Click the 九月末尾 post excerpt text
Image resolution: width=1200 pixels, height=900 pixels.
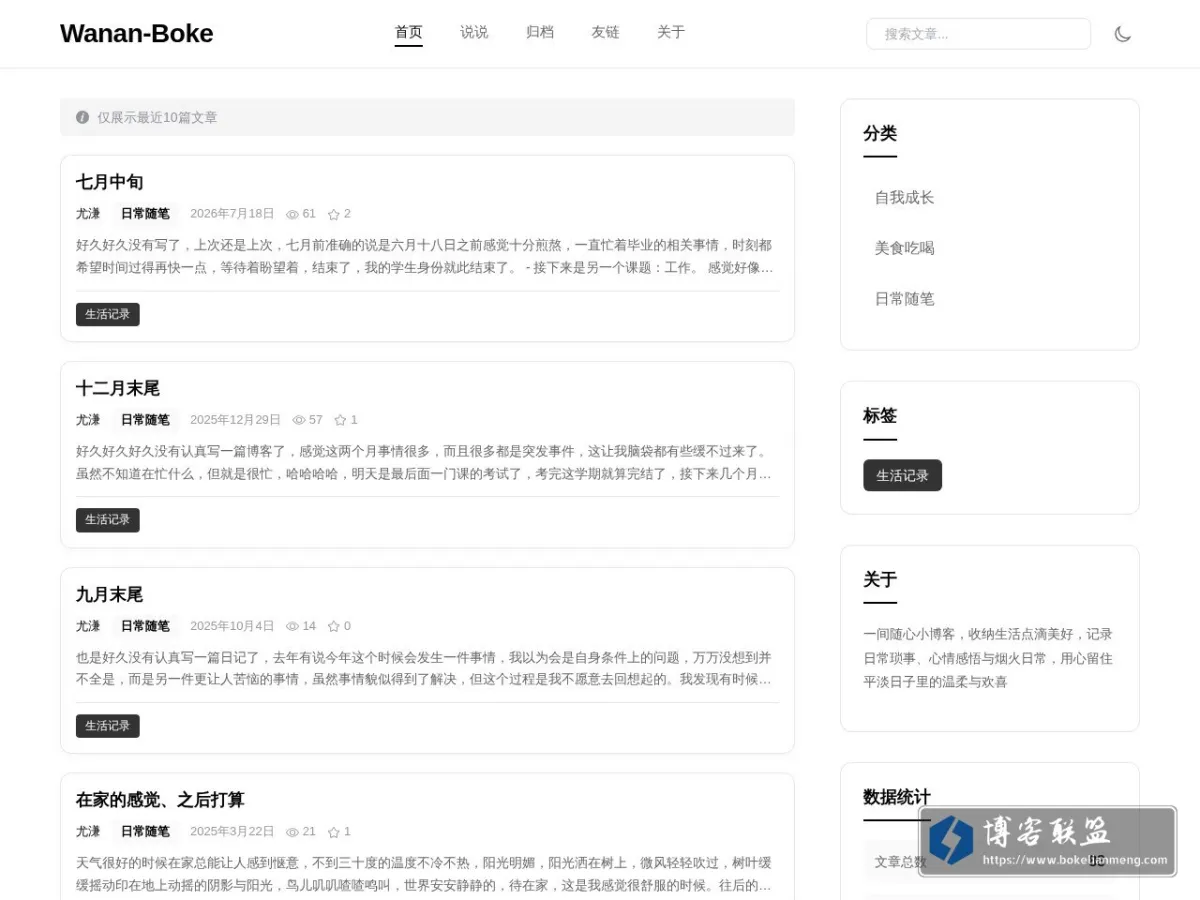(425, 668)
